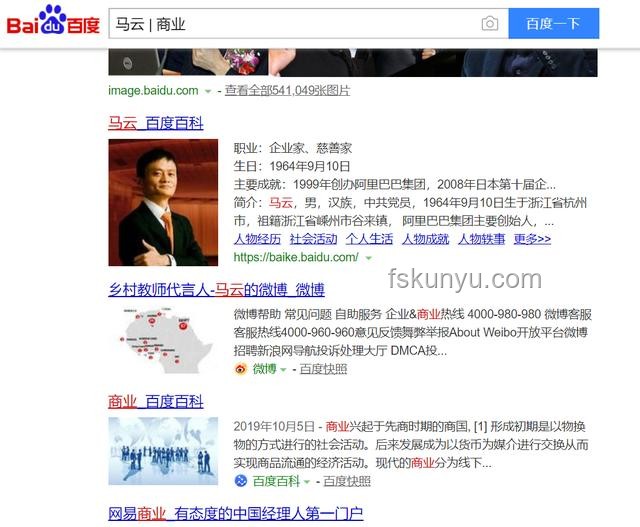Open https://baike.baidu.com/ URL
Screen dimensions: 640x527
click(296, 257)
